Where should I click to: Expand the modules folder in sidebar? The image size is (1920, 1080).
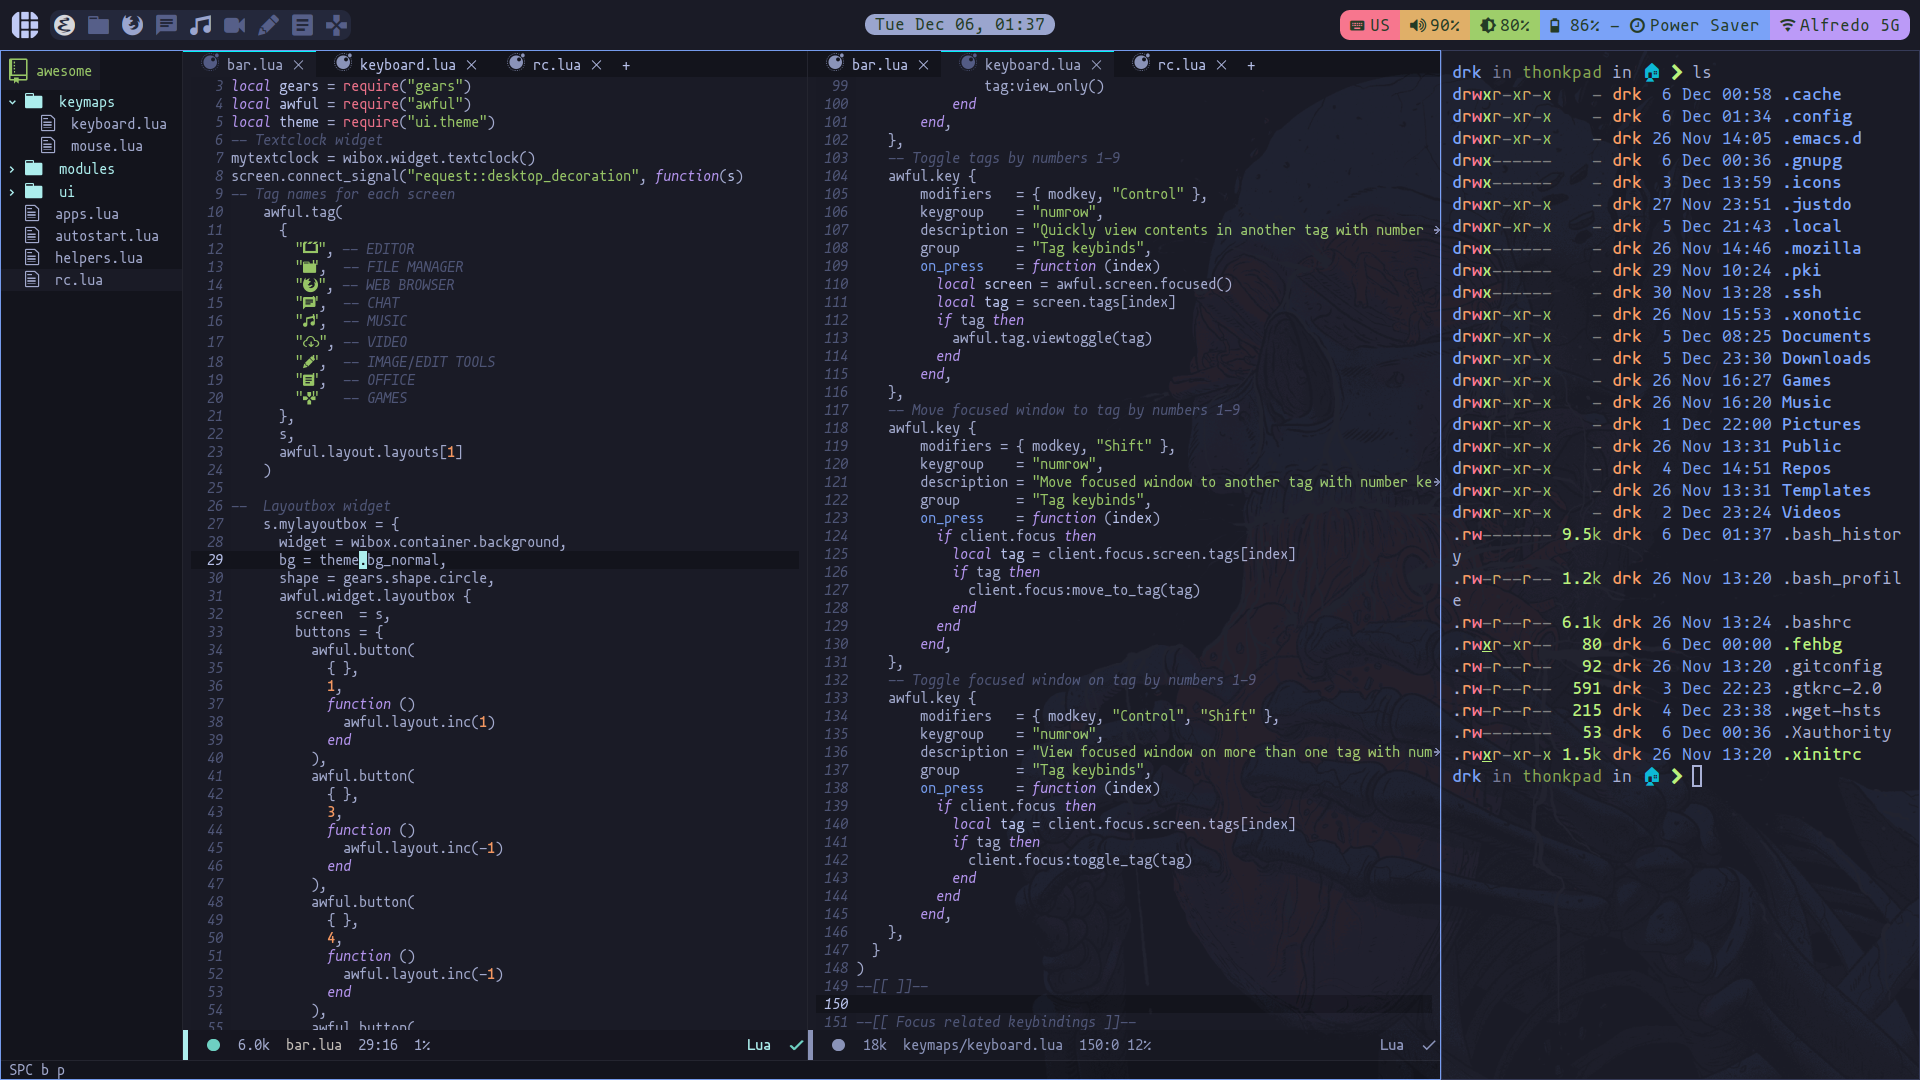click(x=13, y=169)
